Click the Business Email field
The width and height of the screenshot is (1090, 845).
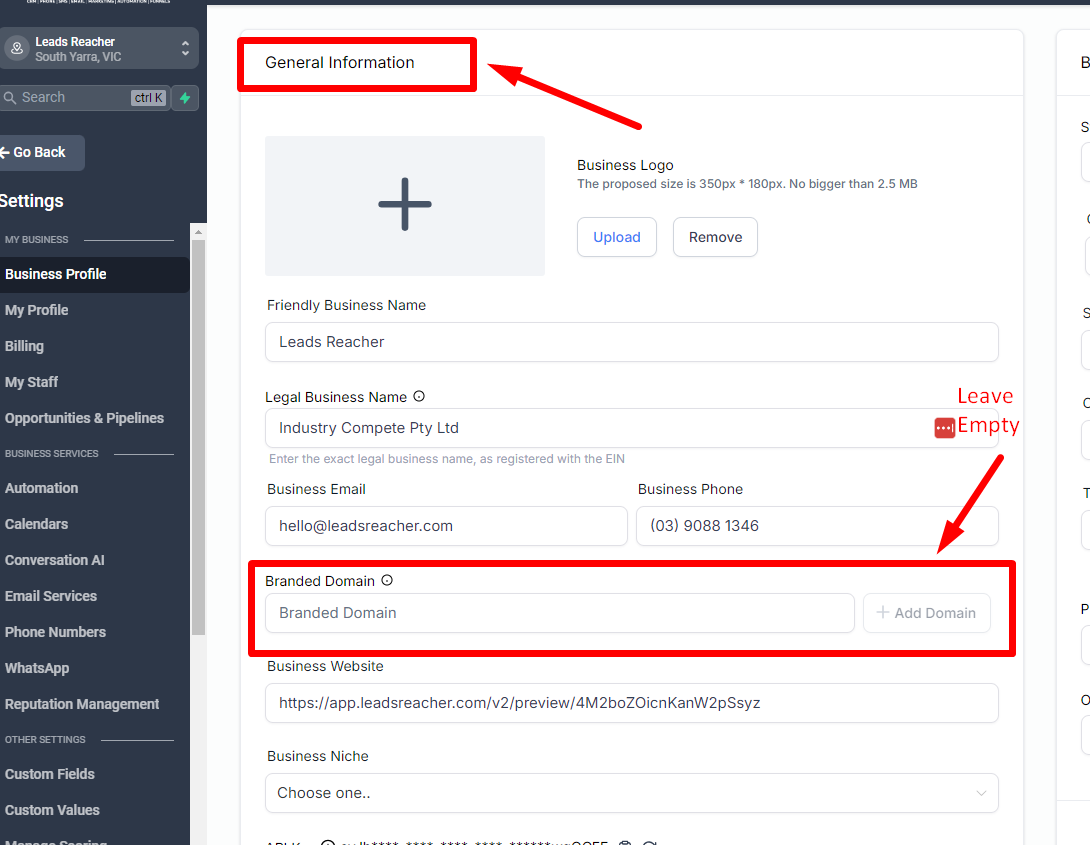point(446,526)
